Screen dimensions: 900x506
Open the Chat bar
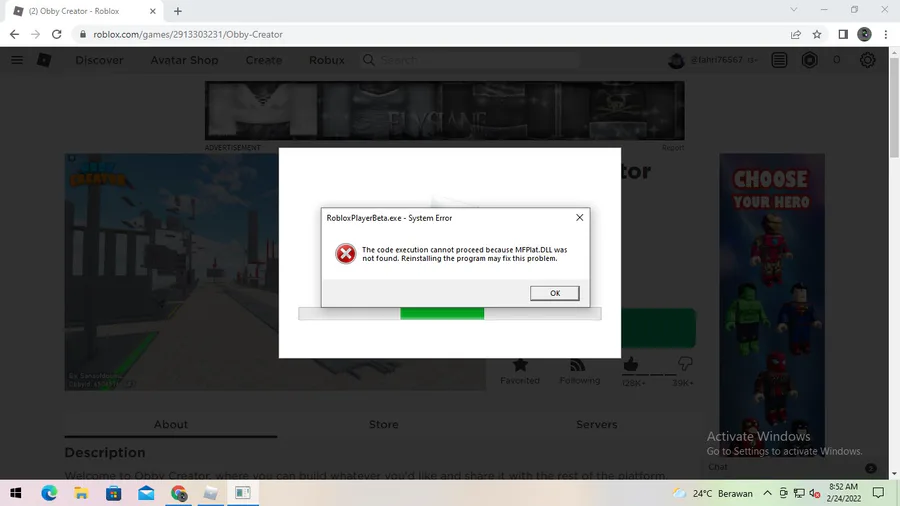792,468
